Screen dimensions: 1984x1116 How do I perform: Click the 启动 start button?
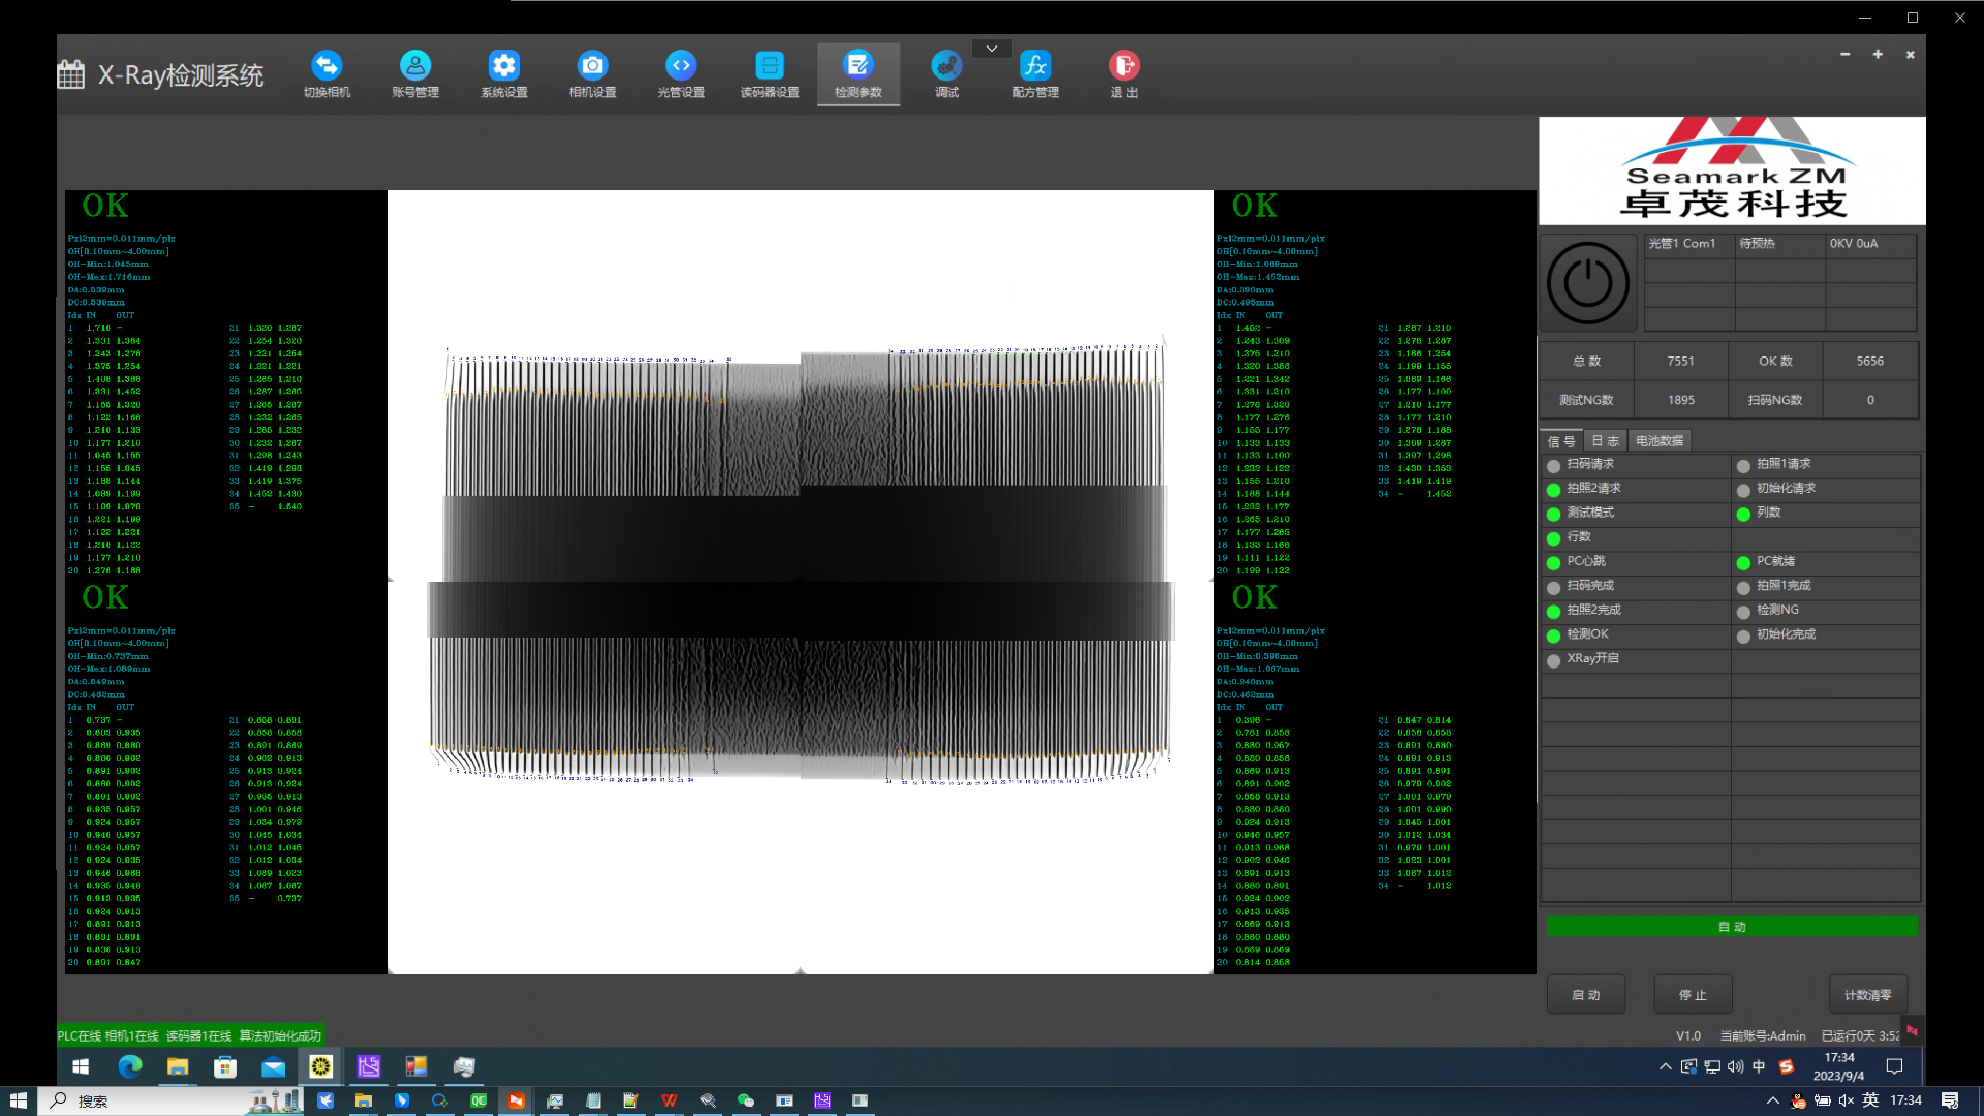pos(1586,995)
